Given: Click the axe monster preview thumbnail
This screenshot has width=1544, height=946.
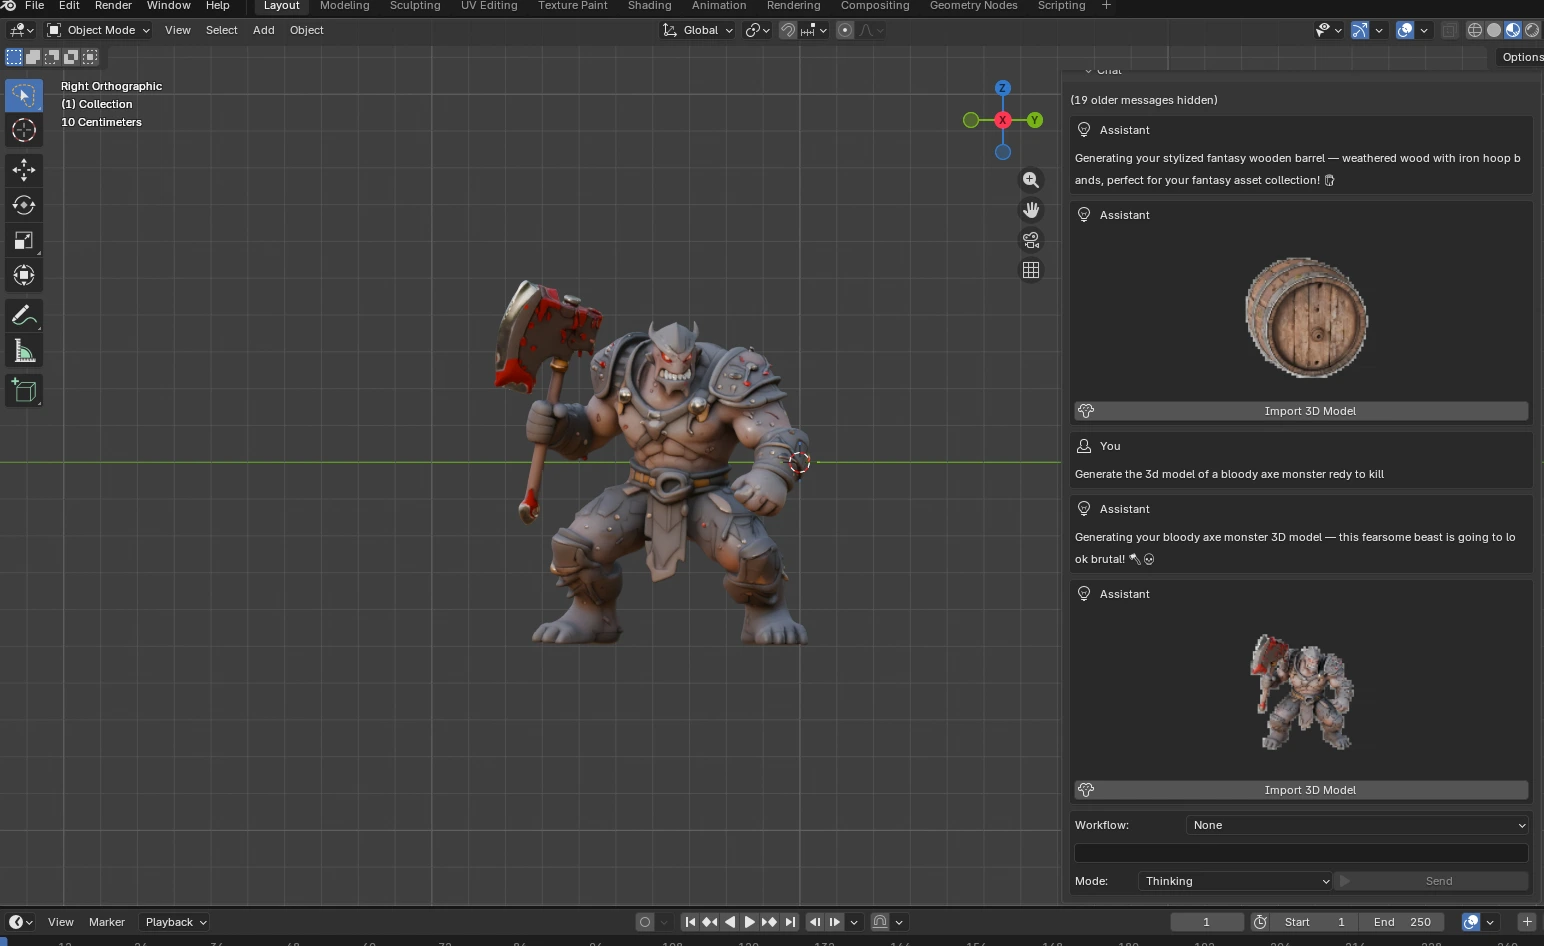Looking at the screenshot, I should (1301, 692).
